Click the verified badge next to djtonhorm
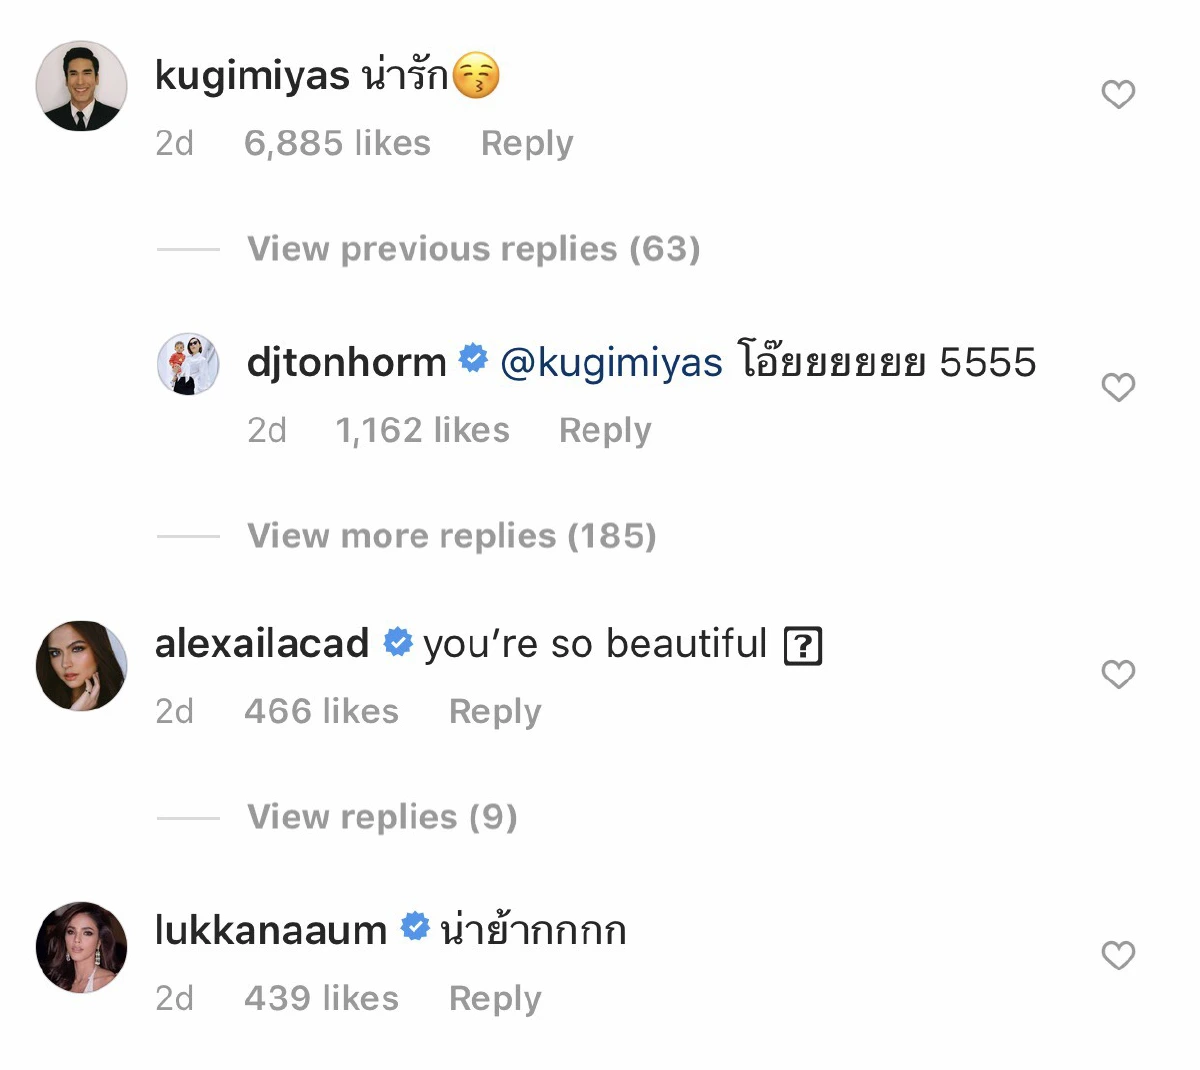This screenshot has height=1070, width=1200. 470,361
